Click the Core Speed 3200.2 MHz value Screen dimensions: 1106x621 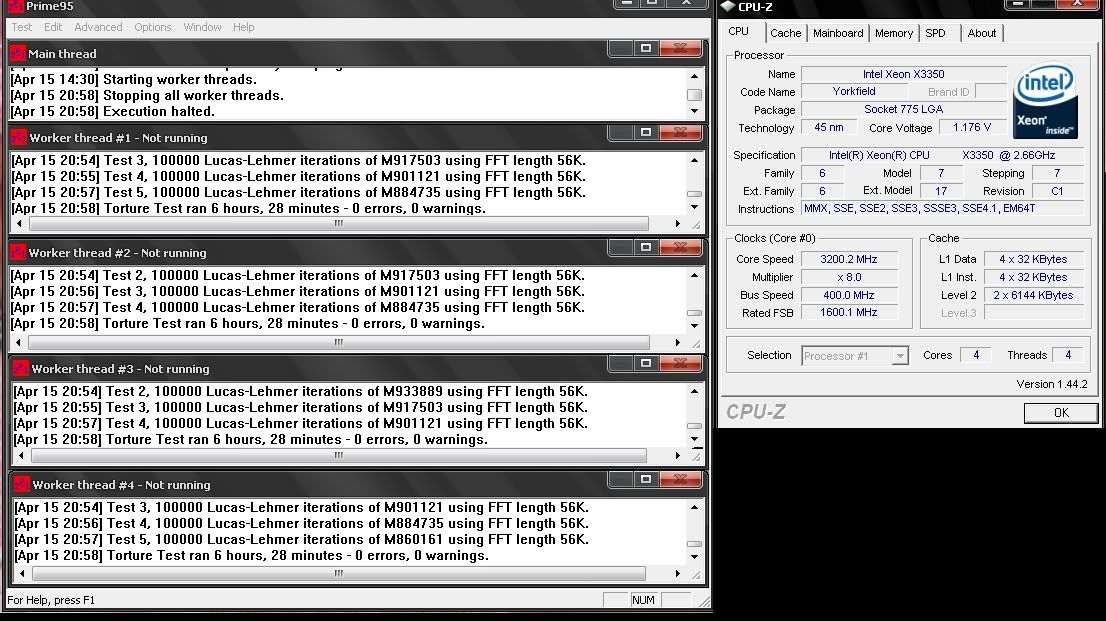pos(849,259)
